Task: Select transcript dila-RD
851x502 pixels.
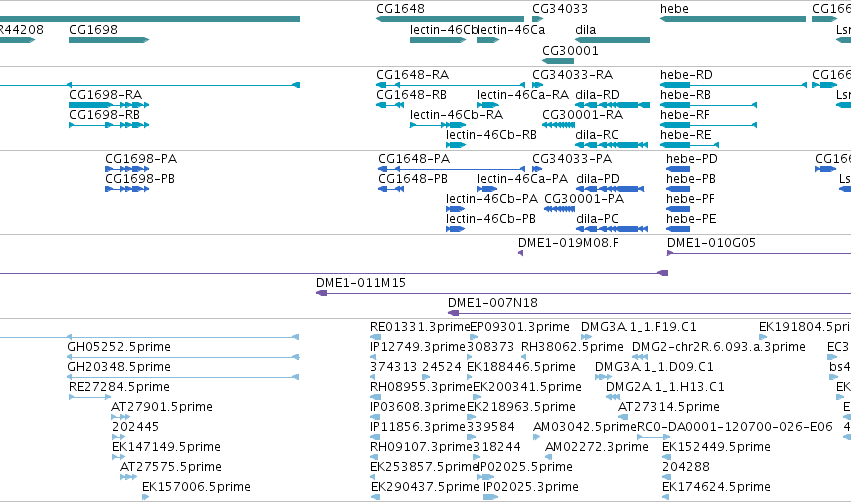Action: tap(597, 94)
